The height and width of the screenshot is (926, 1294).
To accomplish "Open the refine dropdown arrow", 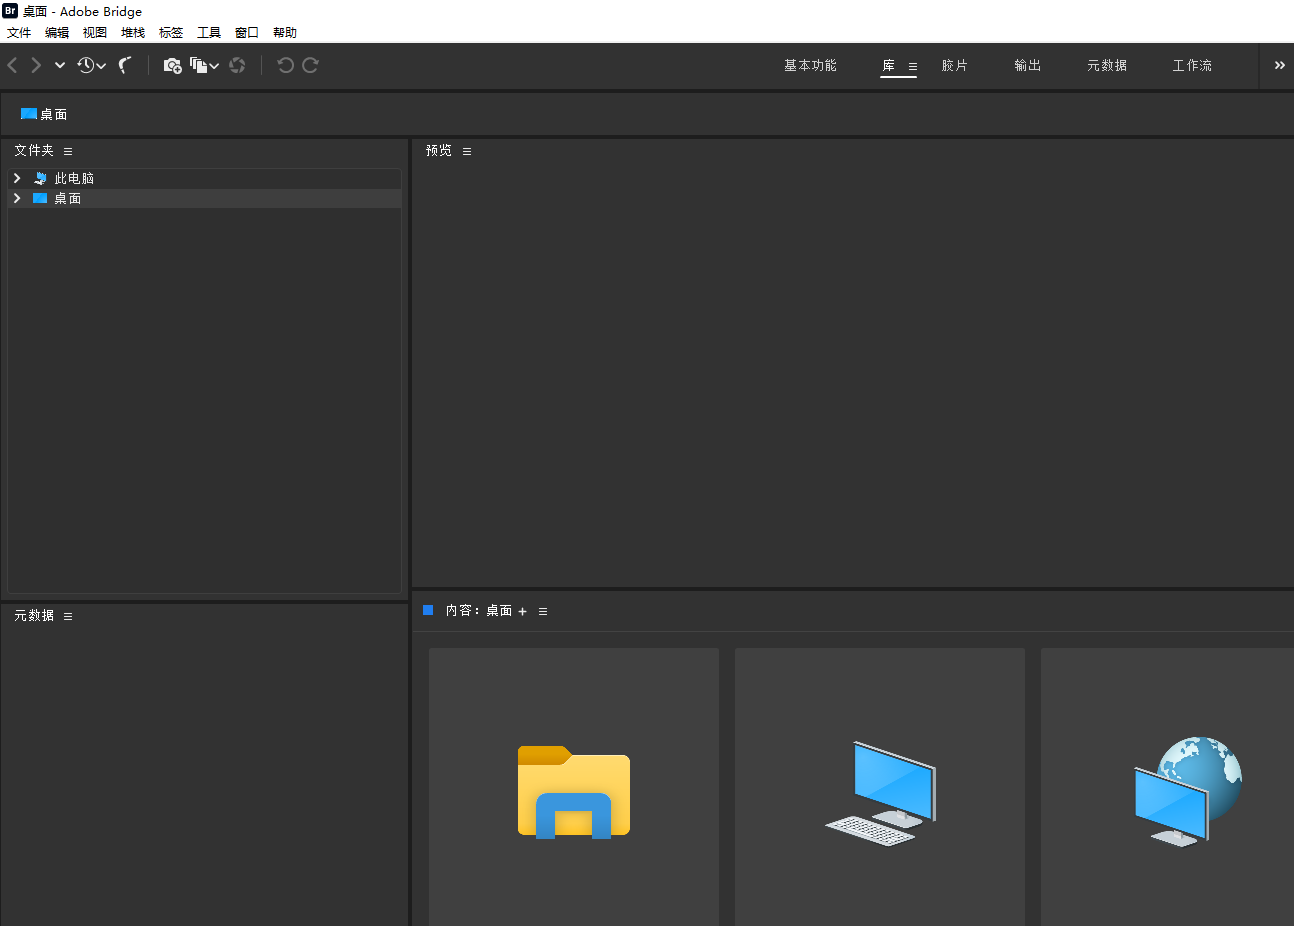I will click(214, 66).
